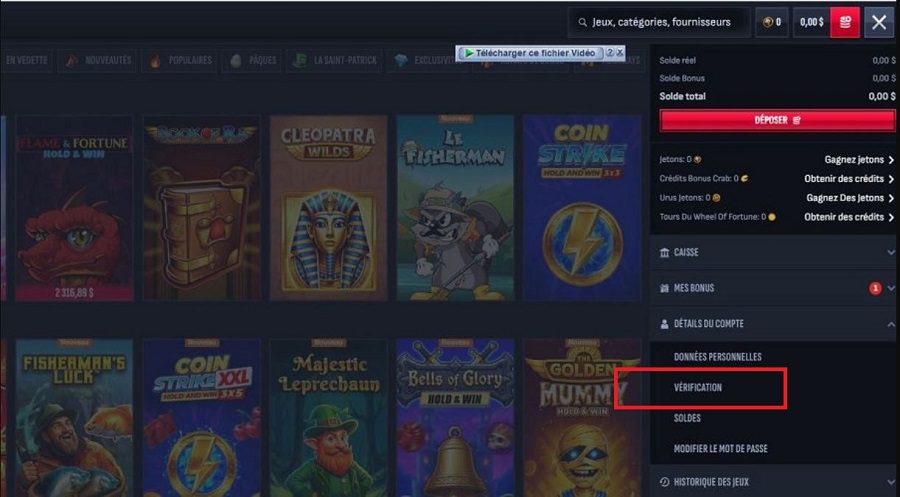Click the Mes Bonus gift icon
Screen dimensions: 900x497
664,288
